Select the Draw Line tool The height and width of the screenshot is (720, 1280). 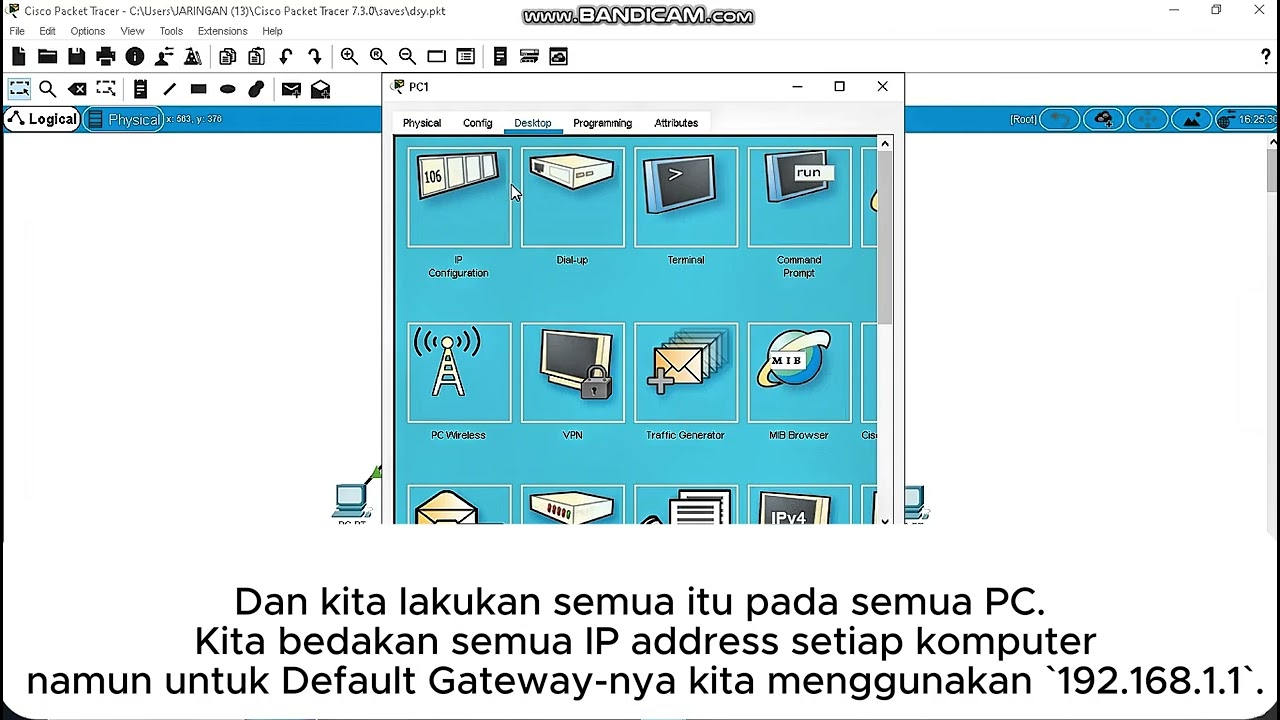[x=169, y=89]
